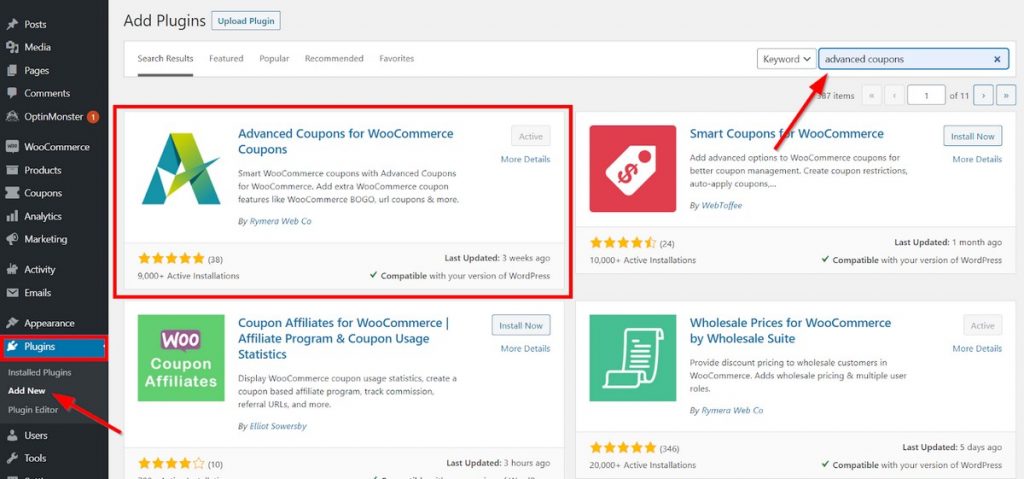Switch to the Favorites tab
Viewport: 1024px width, 479px height.
[396, 58]
